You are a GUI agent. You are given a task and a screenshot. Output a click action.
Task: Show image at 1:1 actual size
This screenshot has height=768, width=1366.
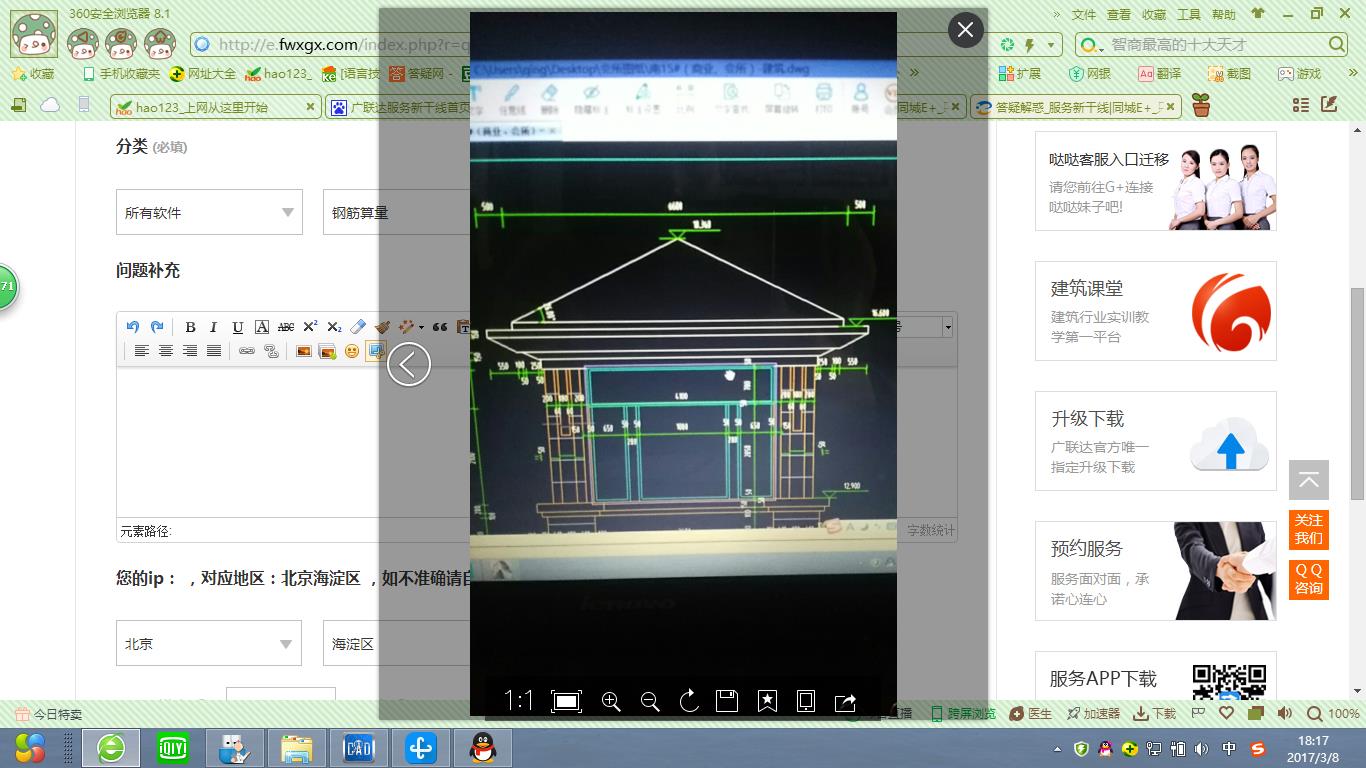tap(519, 701)
